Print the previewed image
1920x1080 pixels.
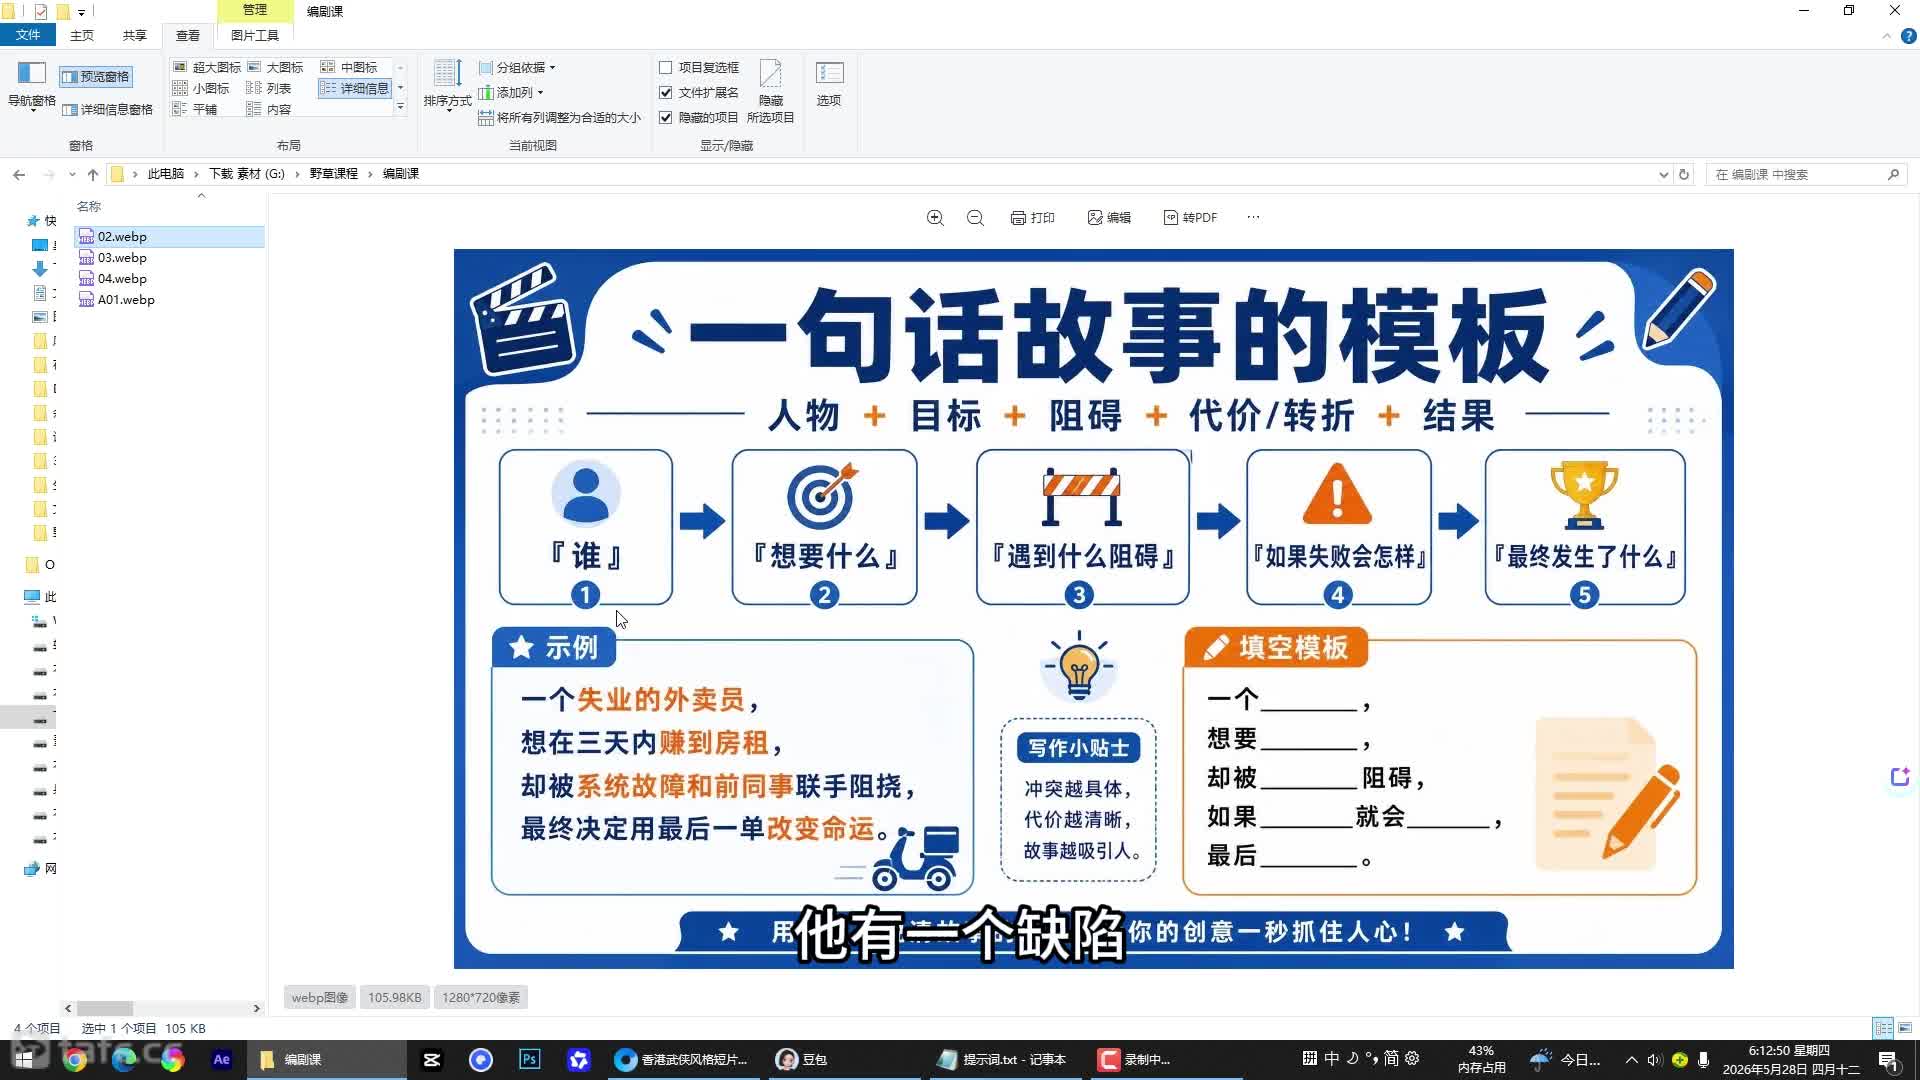pyautogui.click(x=1032, y=218)
